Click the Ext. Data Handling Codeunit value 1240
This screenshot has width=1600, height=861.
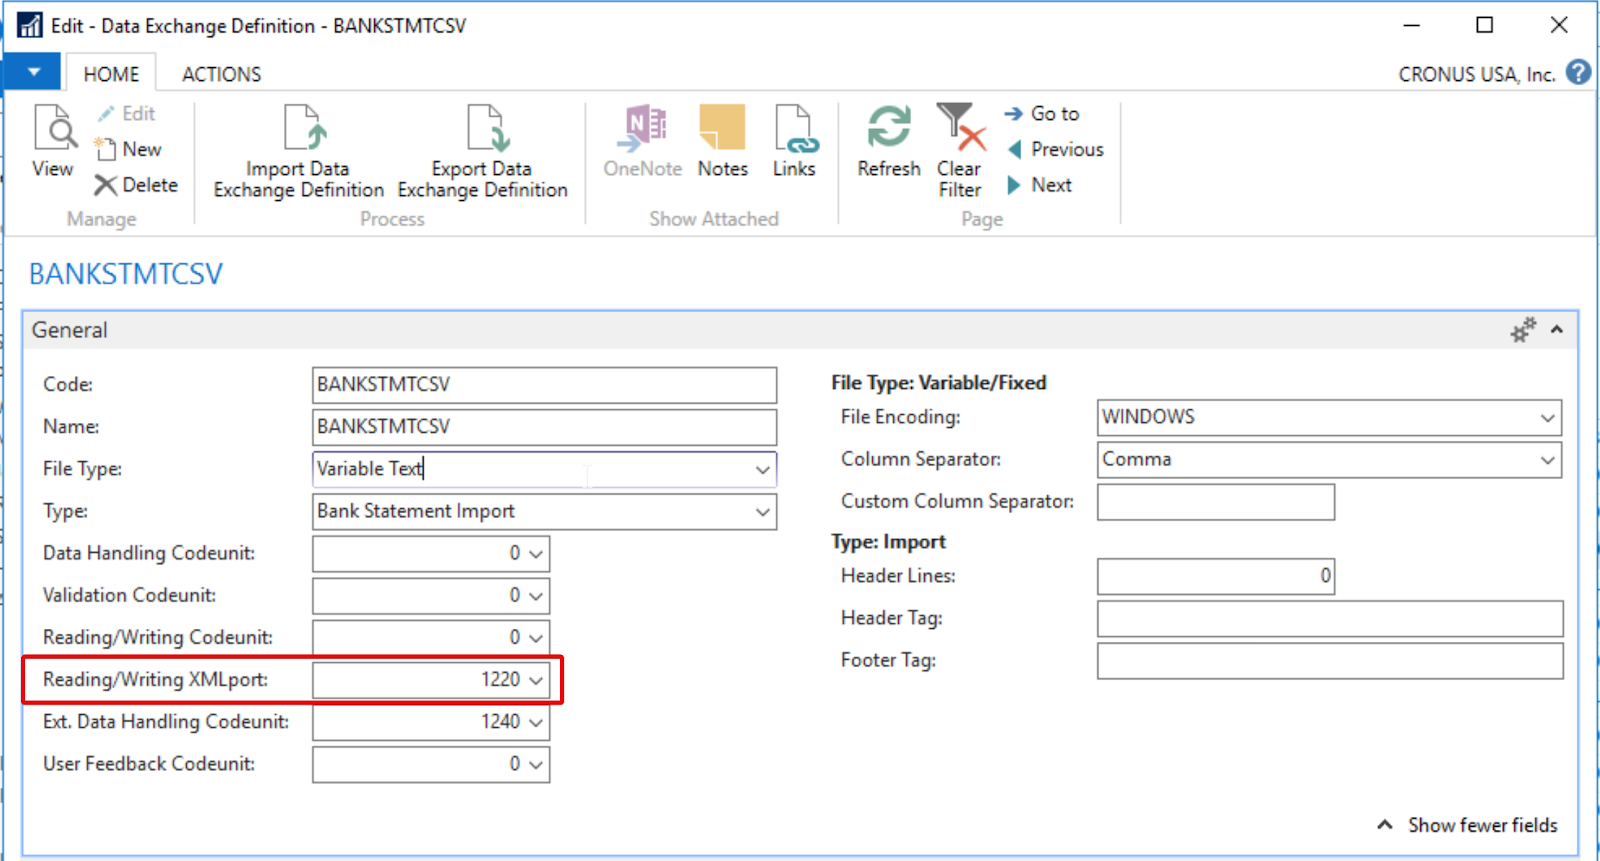[500, 722]
